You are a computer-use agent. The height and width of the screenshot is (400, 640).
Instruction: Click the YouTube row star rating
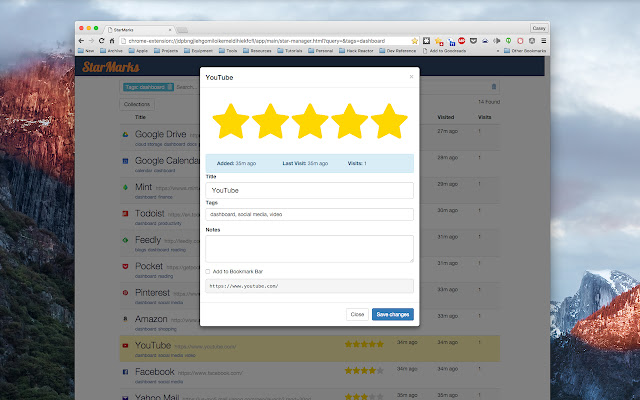(x=364, y=344)
